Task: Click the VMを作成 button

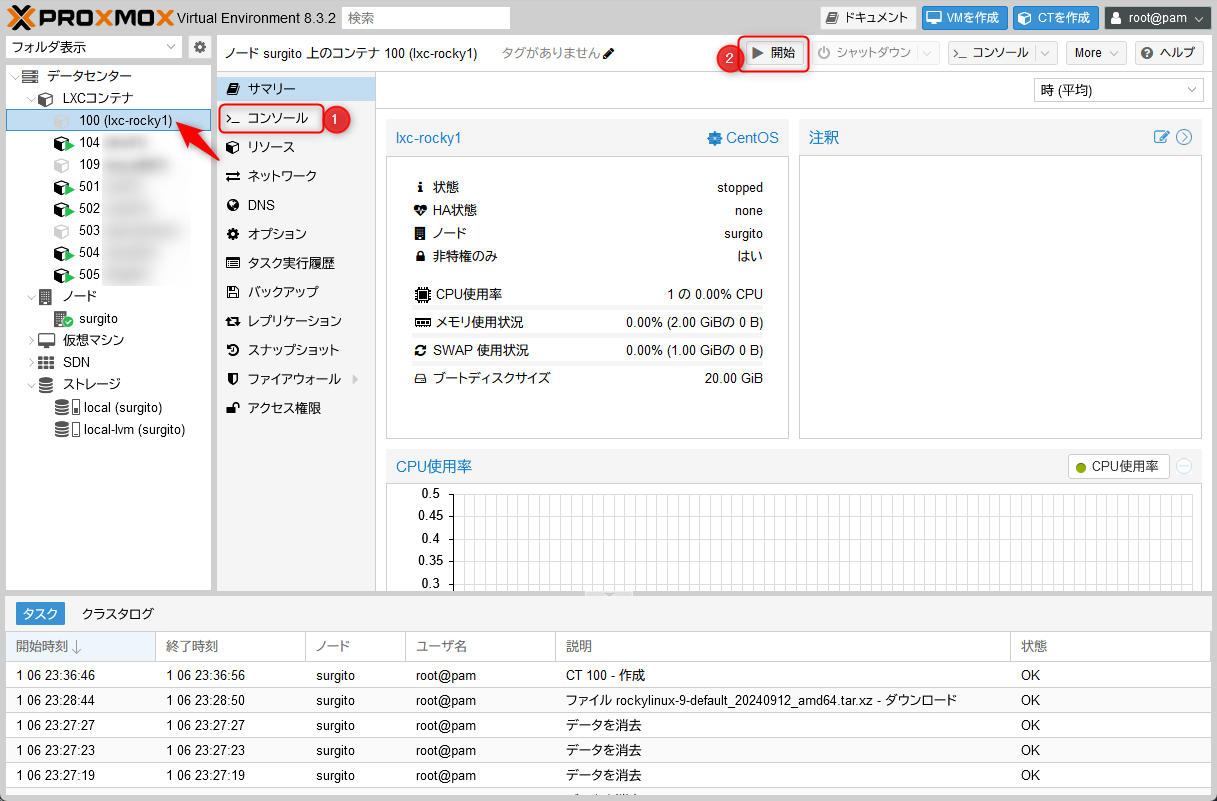Action: pyautogui.click(x=964, y=18)
